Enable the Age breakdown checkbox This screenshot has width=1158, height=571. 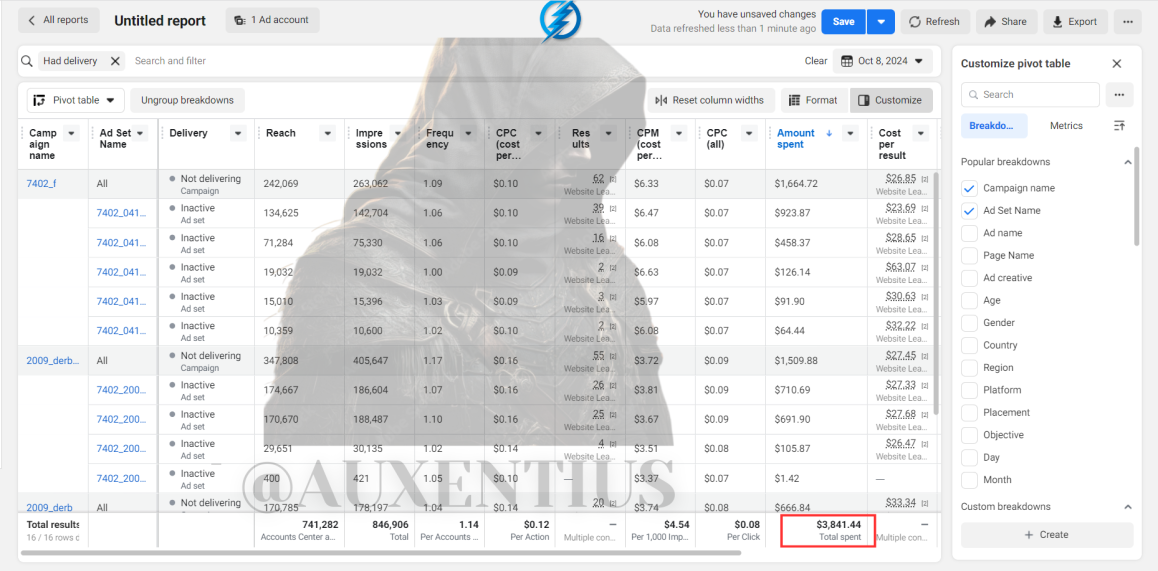(970, 301)
